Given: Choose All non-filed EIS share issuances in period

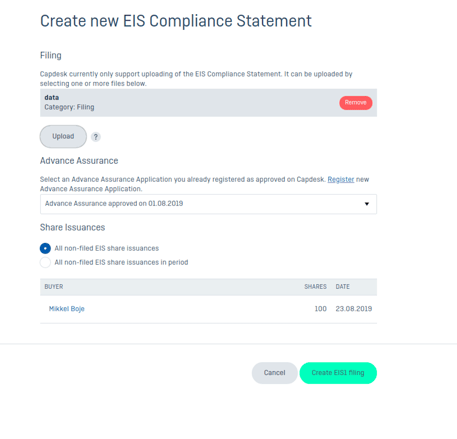Looking at the screenshot, I should [45, 262].
